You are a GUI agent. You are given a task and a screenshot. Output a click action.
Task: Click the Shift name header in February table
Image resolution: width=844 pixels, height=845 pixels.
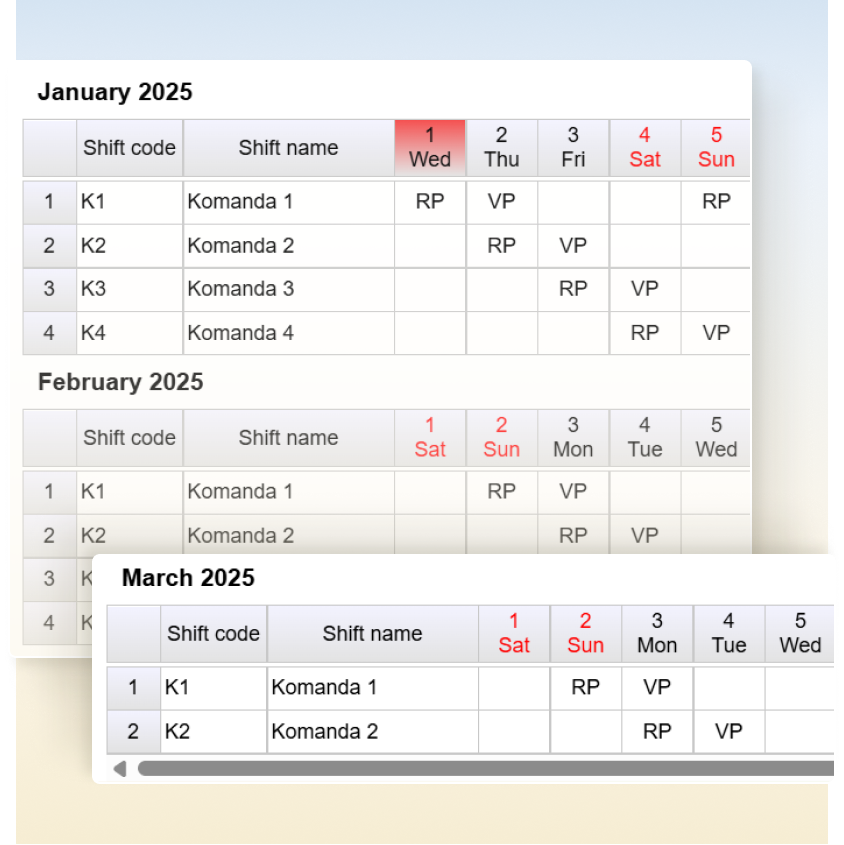click(x=288, y=438)
